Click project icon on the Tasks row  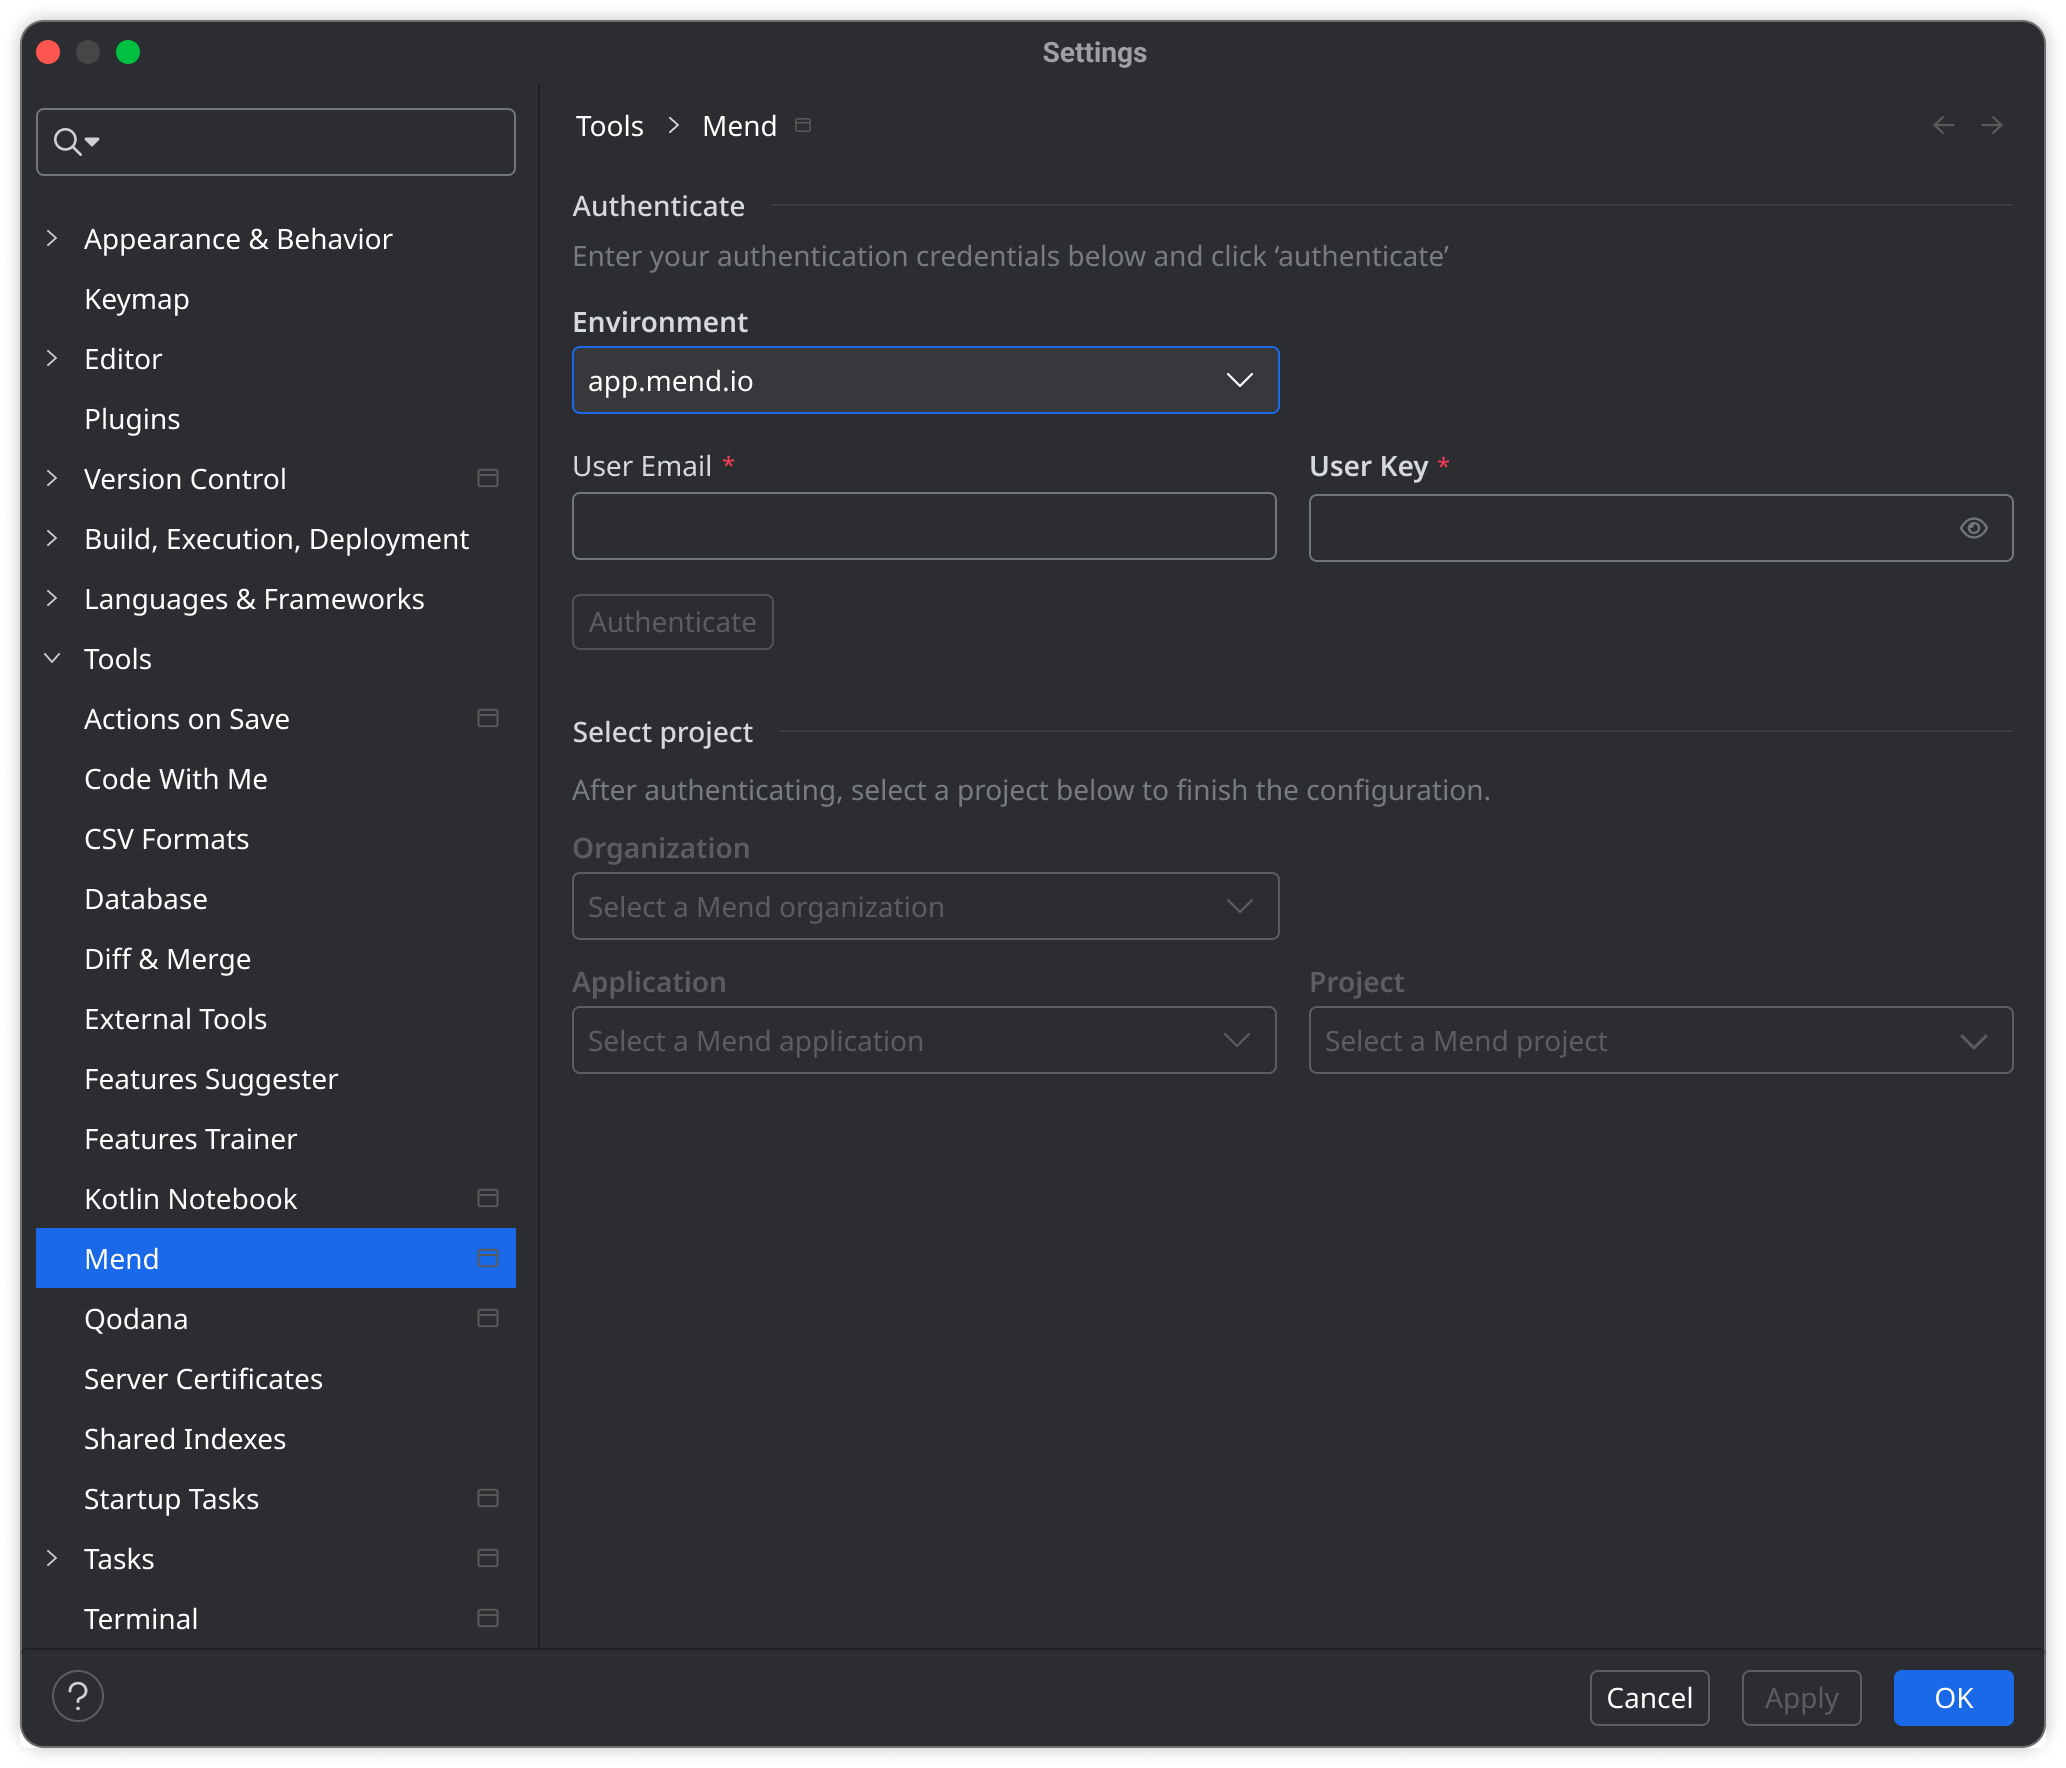[488, 1559]
